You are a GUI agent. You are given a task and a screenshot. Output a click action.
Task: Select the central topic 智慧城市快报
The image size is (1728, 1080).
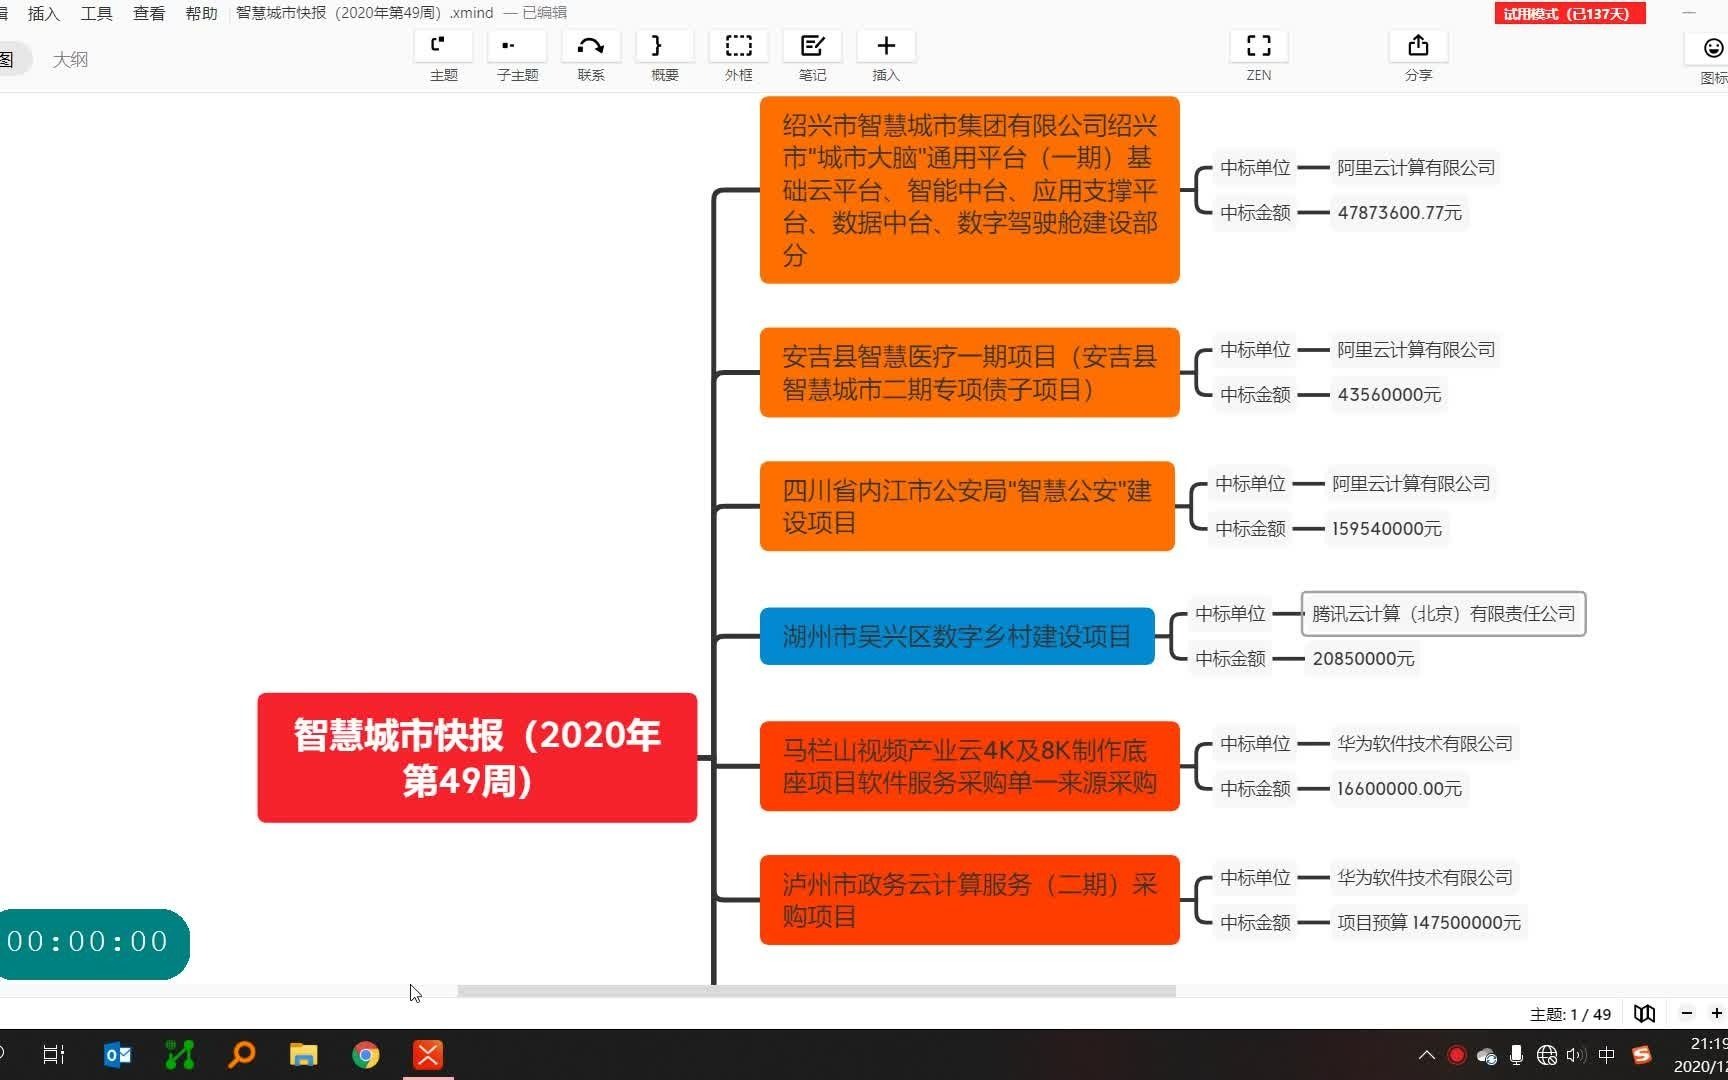[477, 758]
